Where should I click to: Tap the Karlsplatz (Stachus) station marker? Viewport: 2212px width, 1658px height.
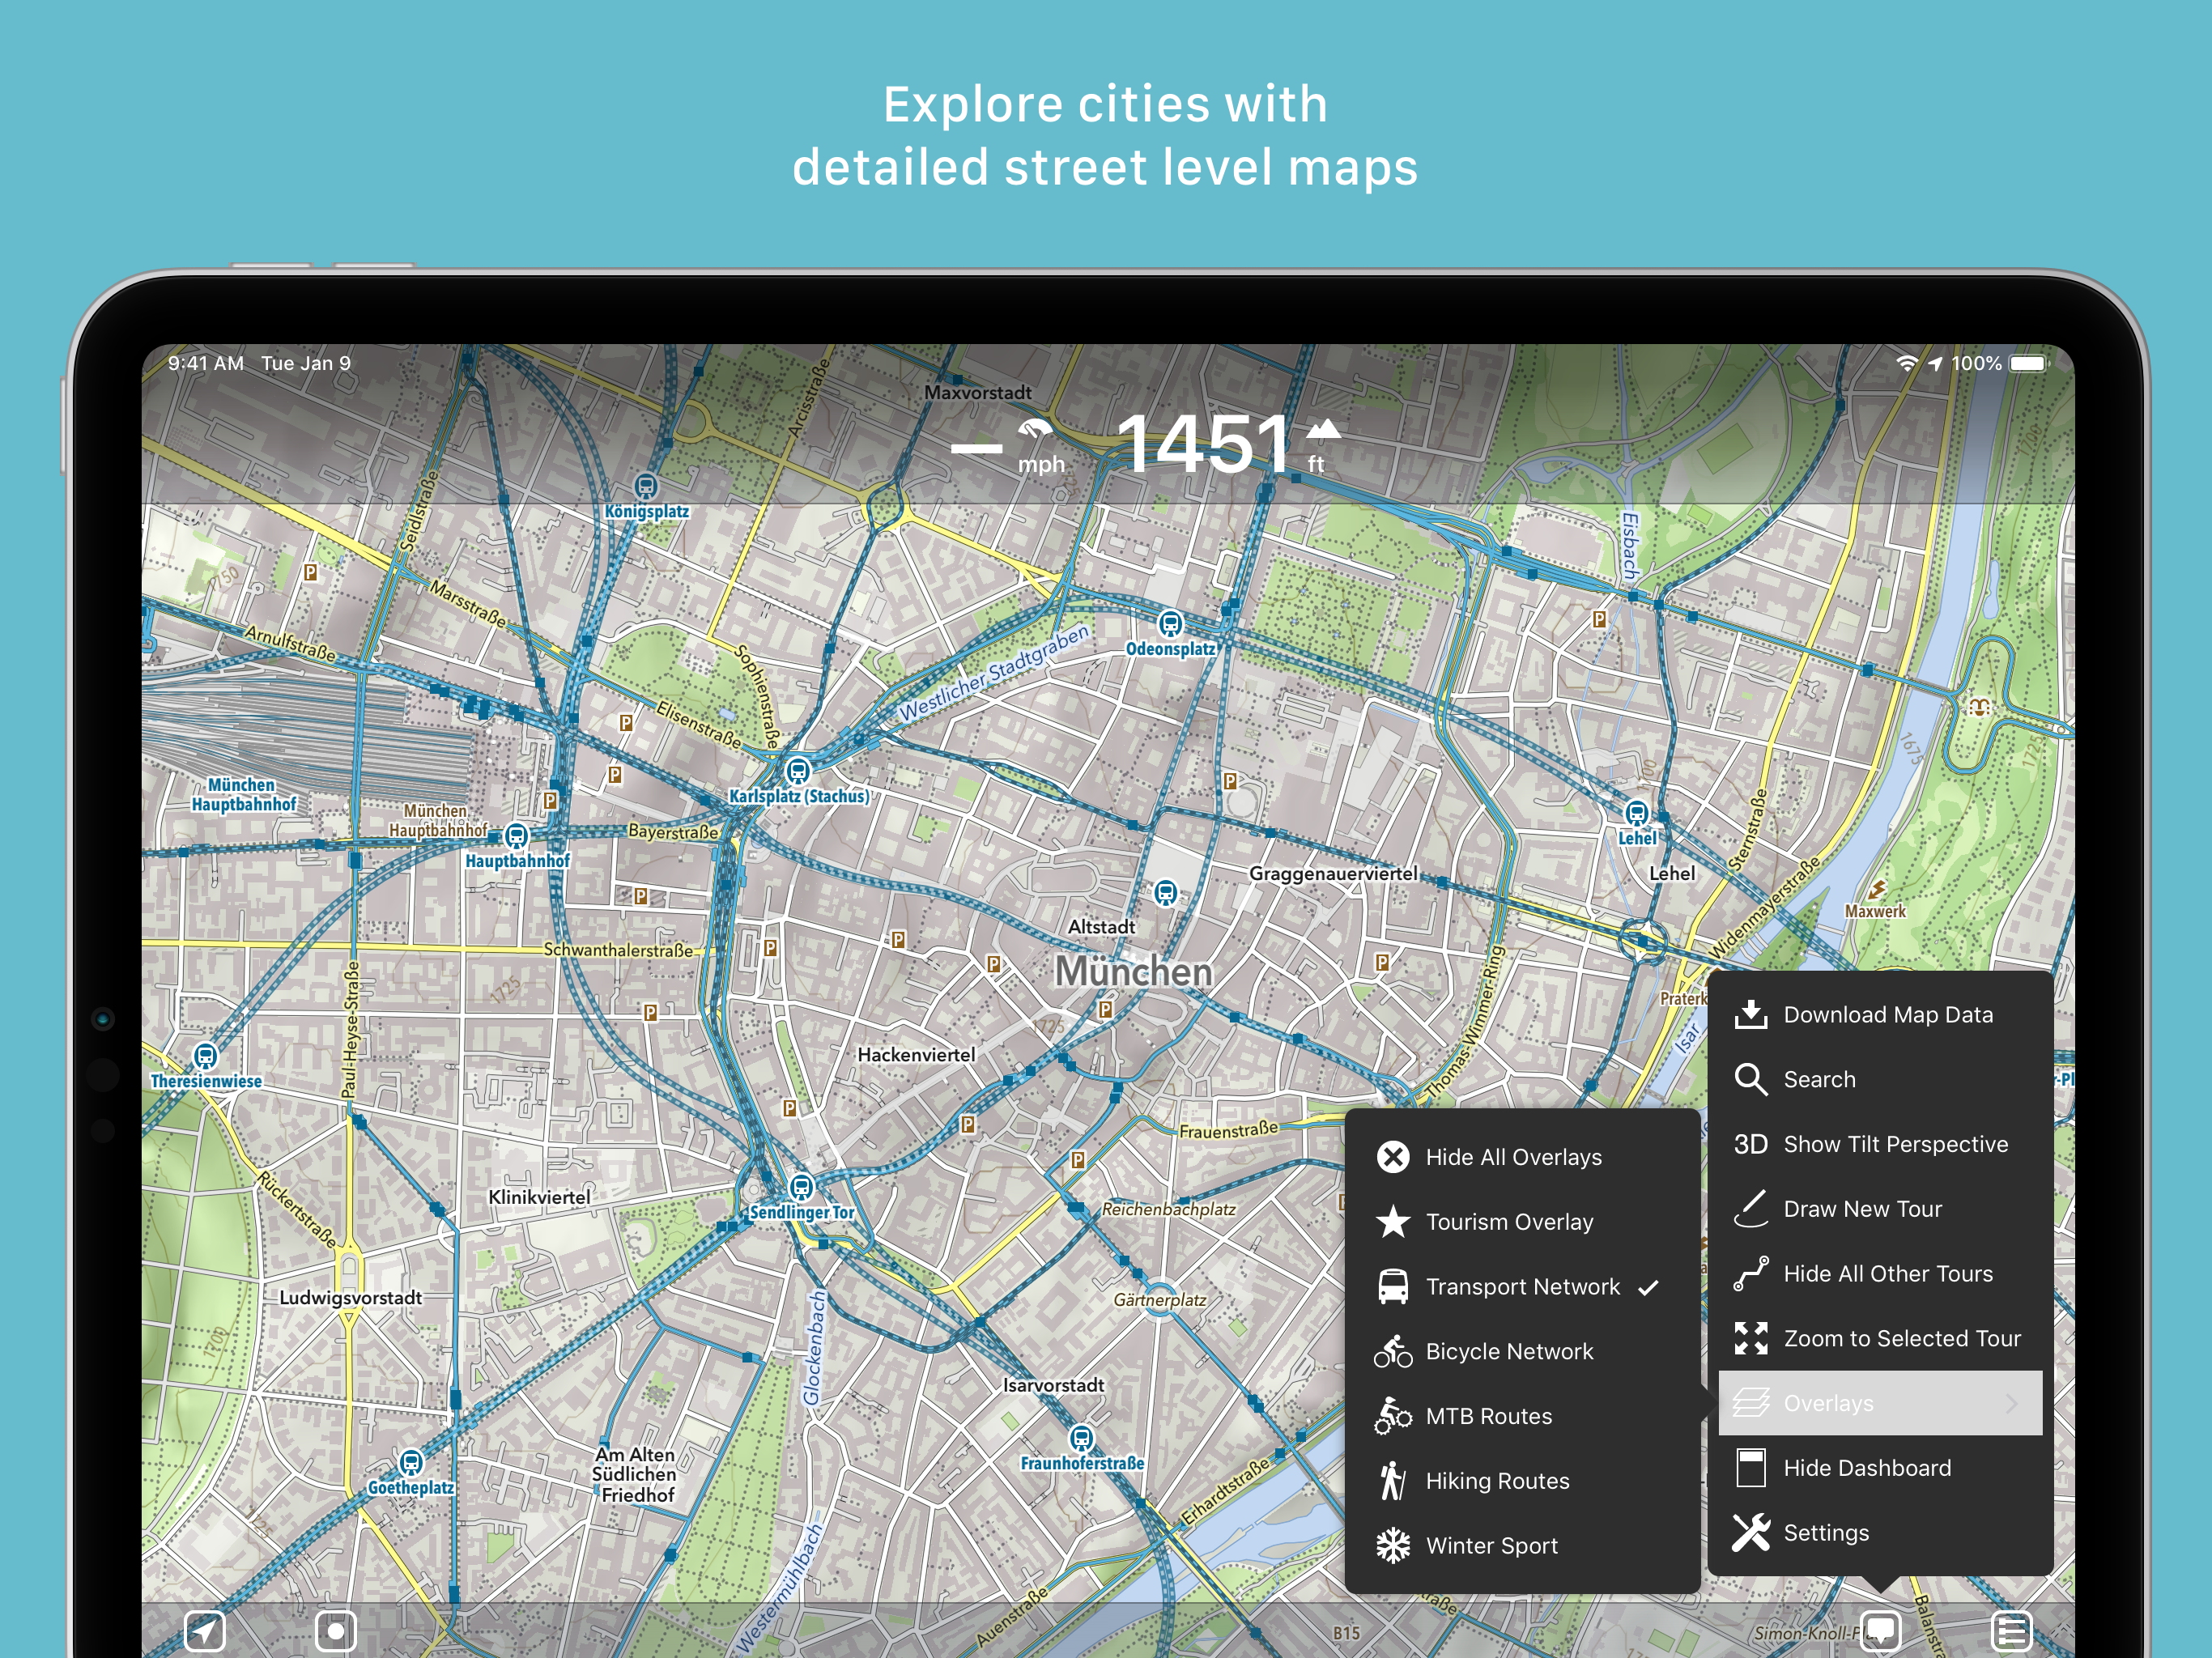point(797,771)
